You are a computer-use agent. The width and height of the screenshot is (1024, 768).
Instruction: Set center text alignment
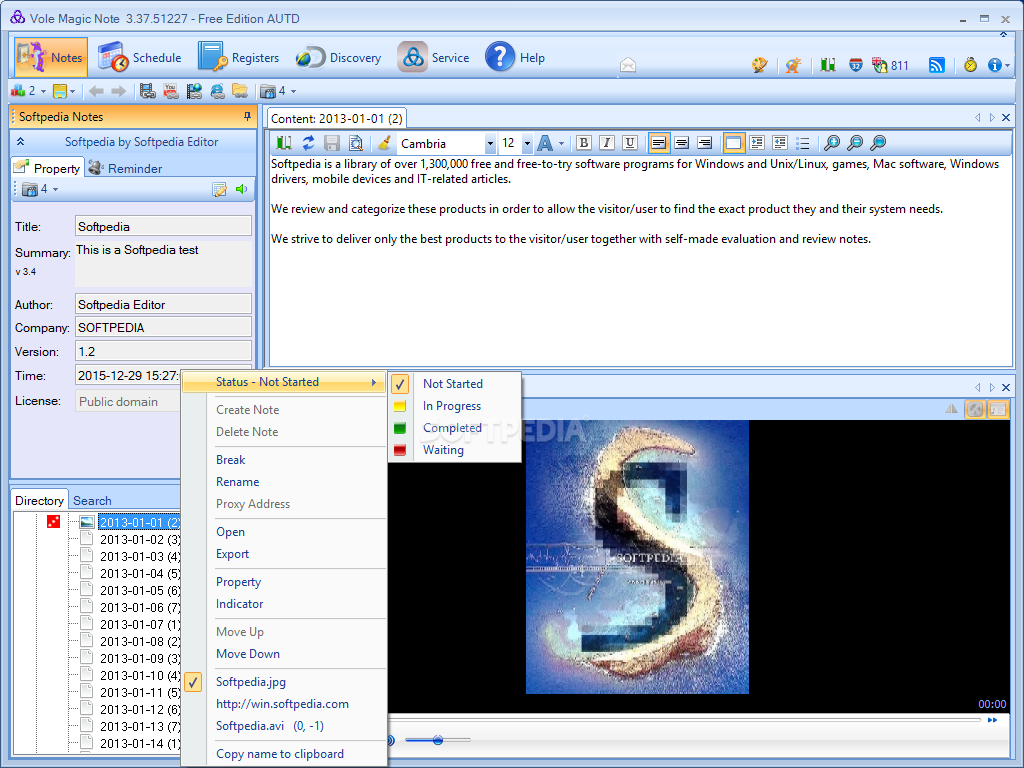tap(681, 142)
